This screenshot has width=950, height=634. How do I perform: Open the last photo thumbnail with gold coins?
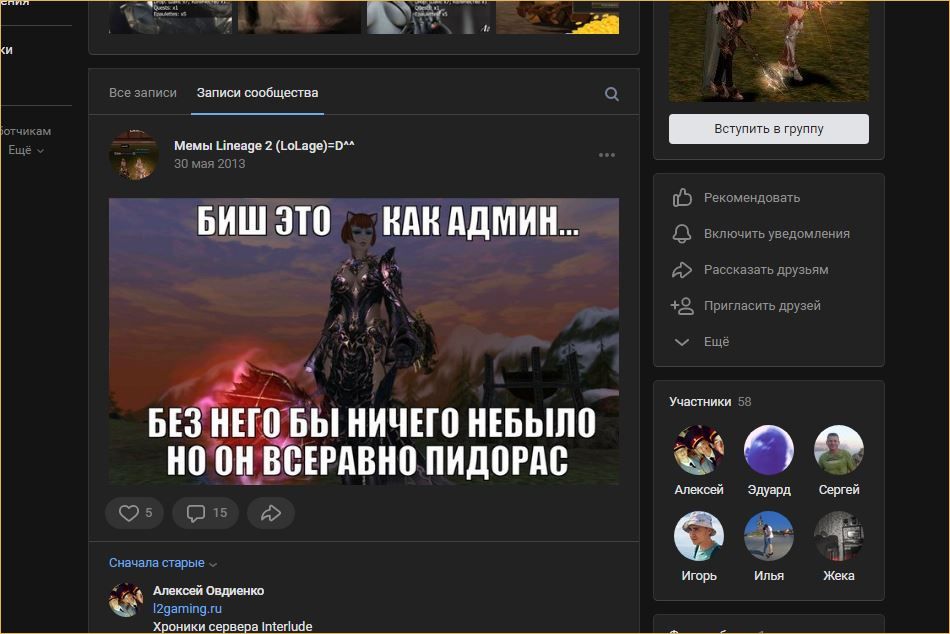(557, 17)
